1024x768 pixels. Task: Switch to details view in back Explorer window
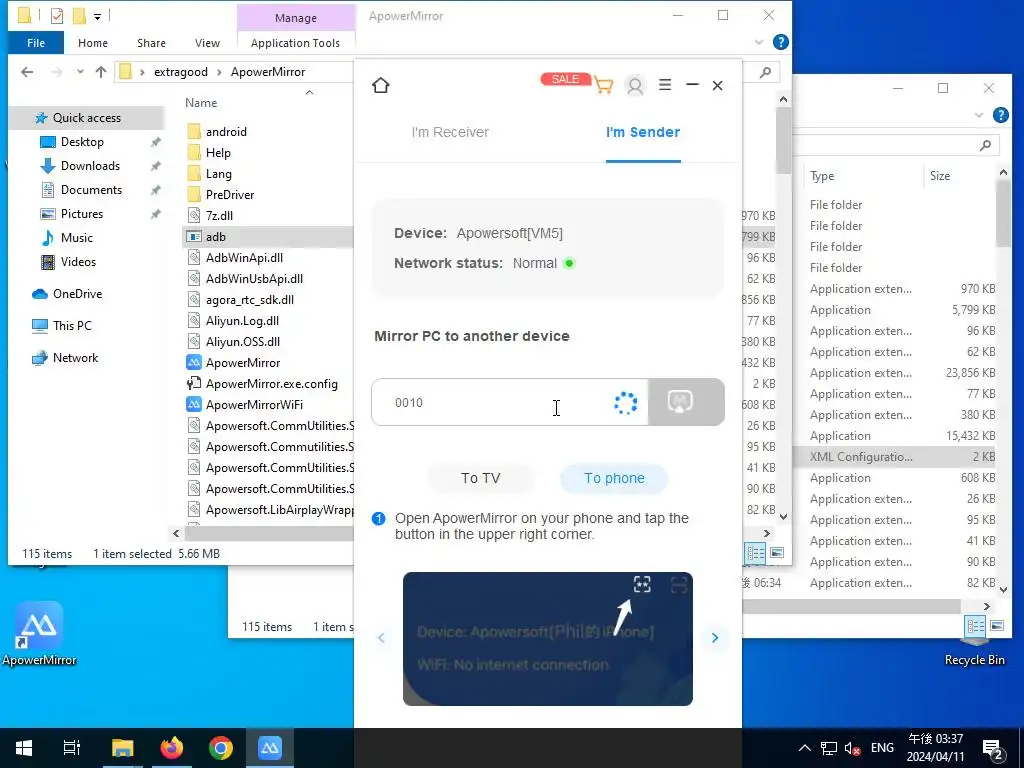[x=976, y=626]
